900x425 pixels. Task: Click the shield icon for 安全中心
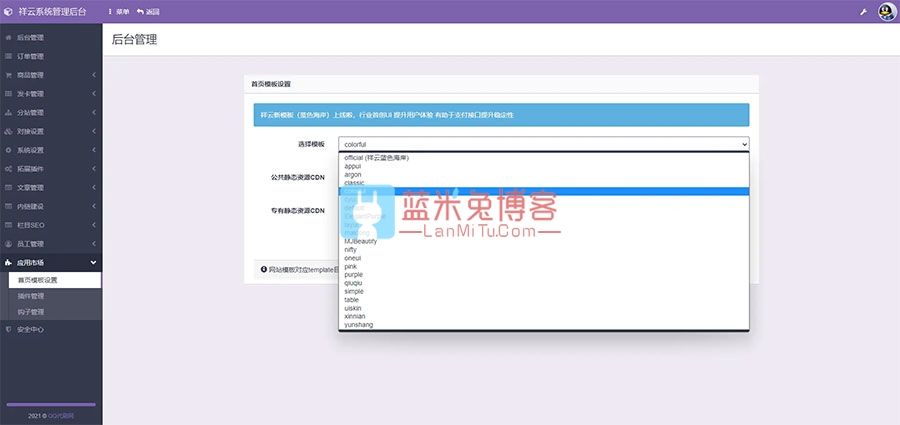pyautogui.click(x=8, y=330)
